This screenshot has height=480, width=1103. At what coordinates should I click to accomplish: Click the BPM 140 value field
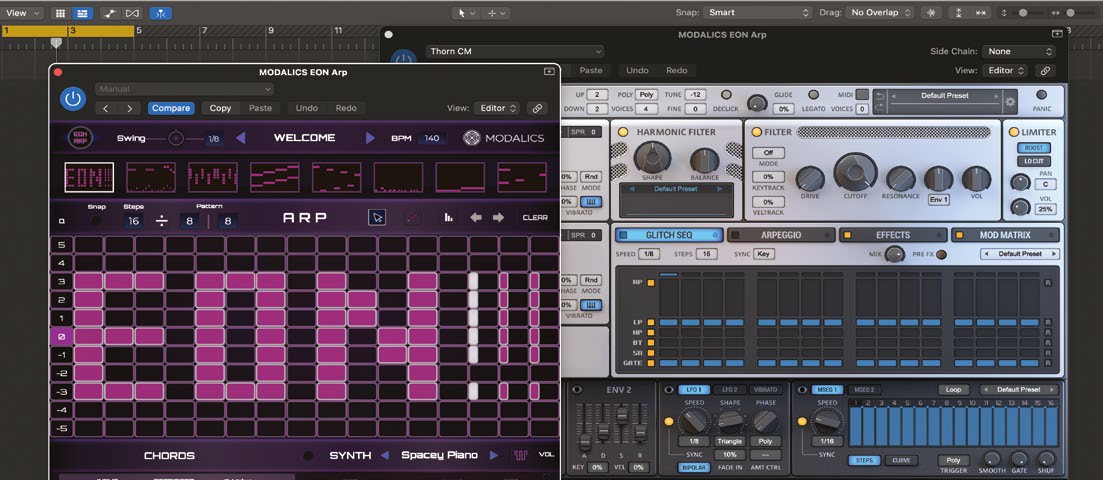[432, 139]
